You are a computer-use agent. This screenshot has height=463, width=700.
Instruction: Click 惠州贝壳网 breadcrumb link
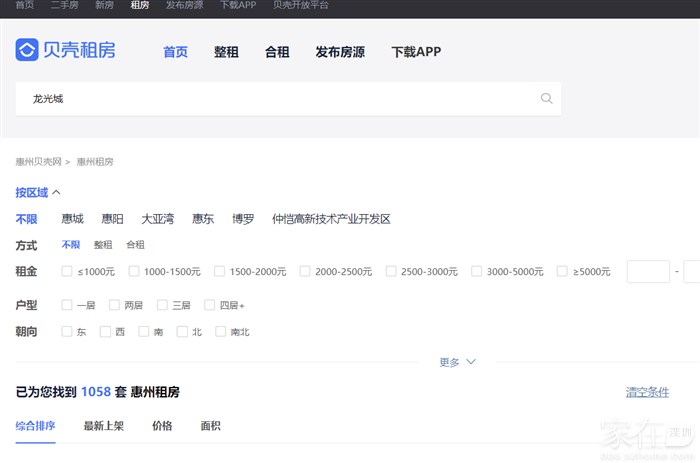pos(38,161)
